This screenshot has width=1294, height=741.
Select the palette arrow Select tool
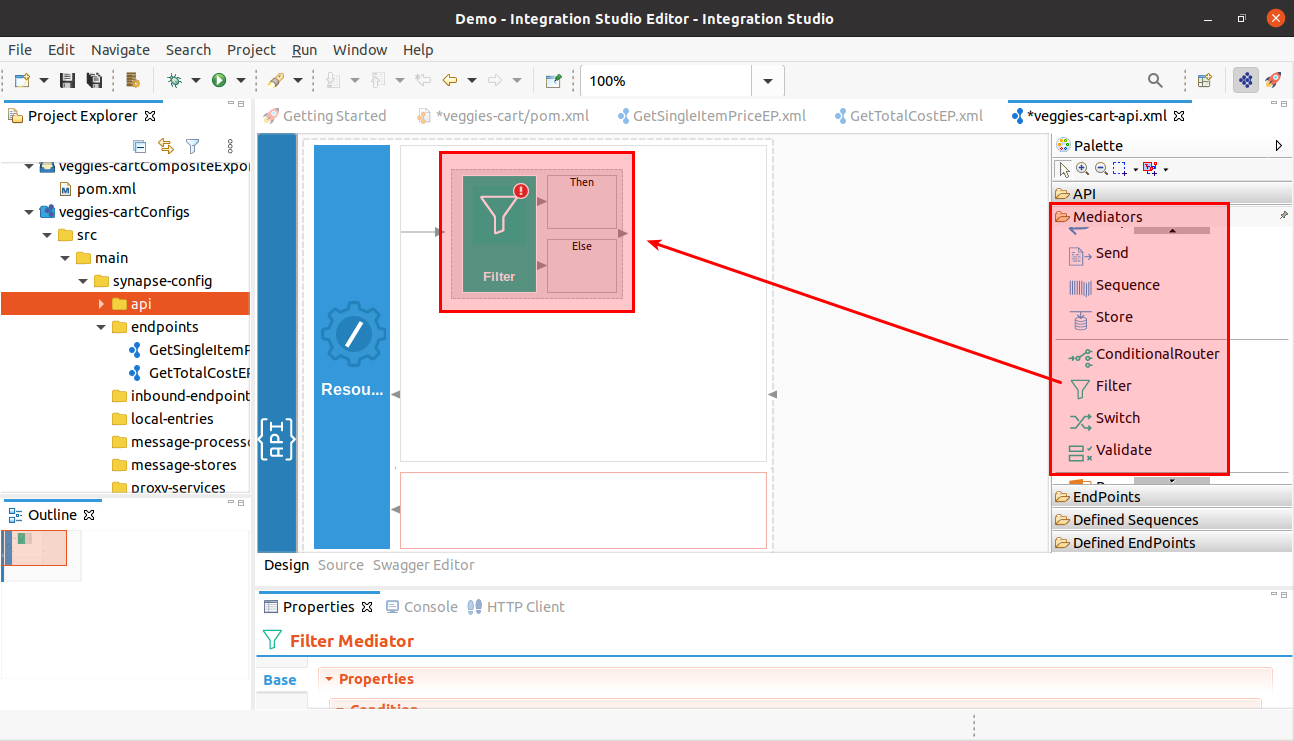coord(1065,169)
